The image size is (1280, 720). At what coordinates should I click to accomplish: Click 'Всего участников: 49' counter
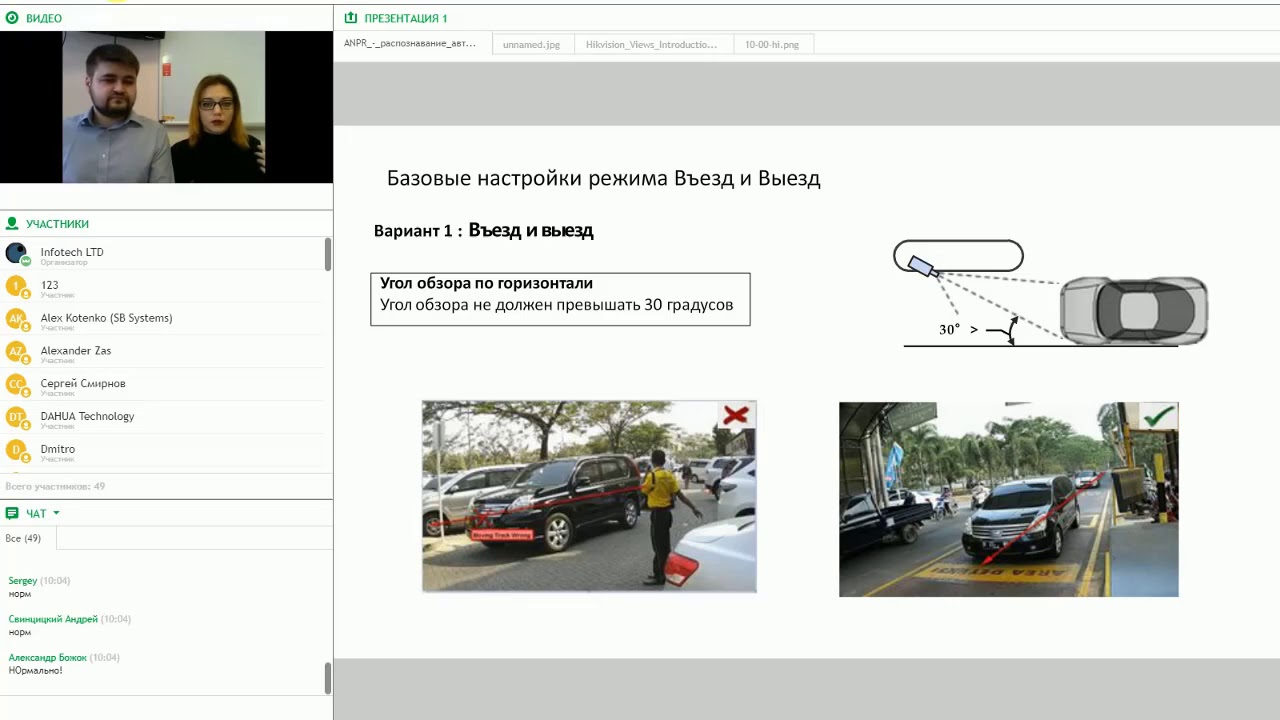(55, 486)
